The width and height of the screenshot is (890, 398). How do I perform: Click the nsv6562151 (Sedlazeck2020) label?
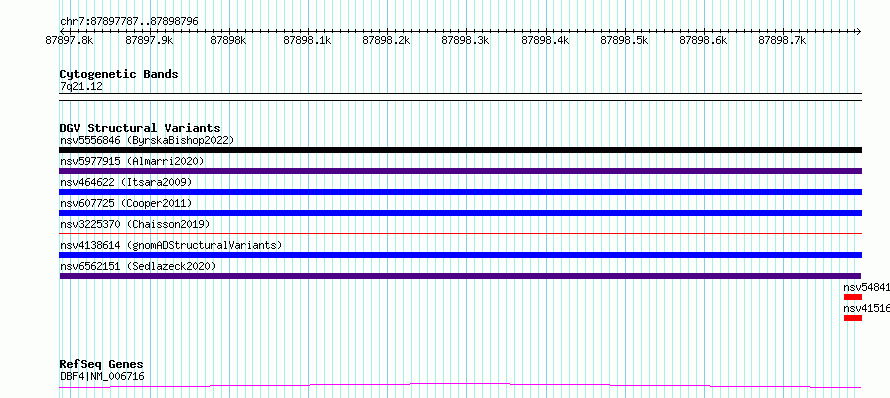pos(138,266)
